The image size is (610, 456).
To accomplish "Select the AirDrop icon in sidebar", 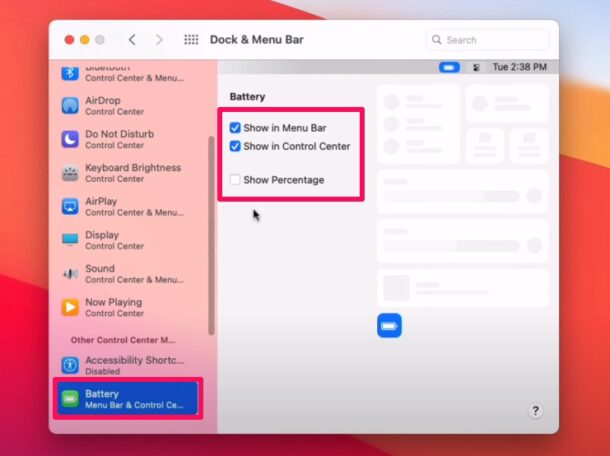I will 70,105.
